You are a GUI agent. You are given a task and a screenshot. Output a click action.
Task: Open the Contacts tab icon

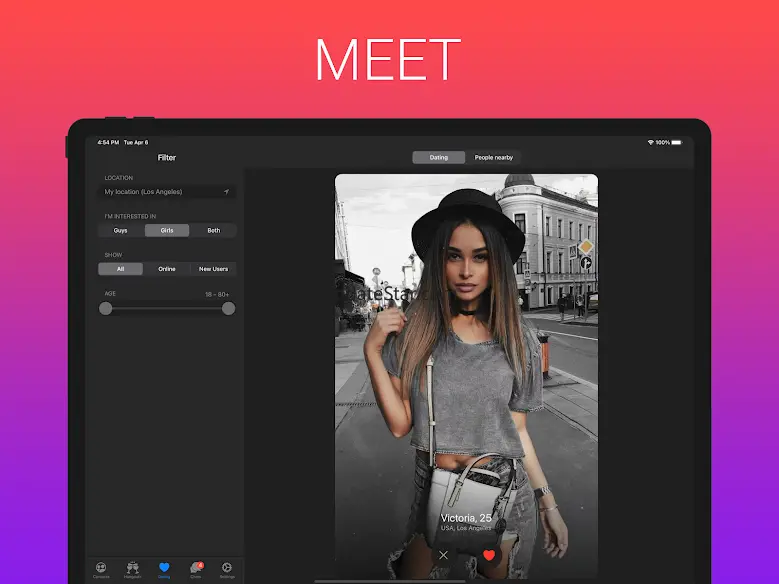click(x=101, y=568)
